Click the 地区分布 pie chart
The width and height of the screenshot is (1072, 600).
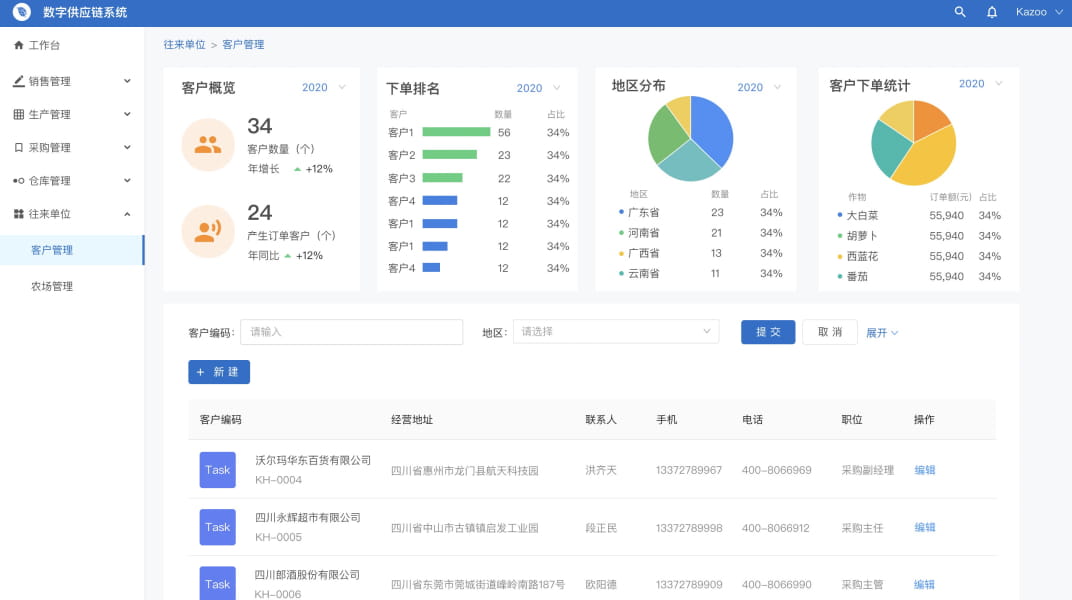[691, 139]
